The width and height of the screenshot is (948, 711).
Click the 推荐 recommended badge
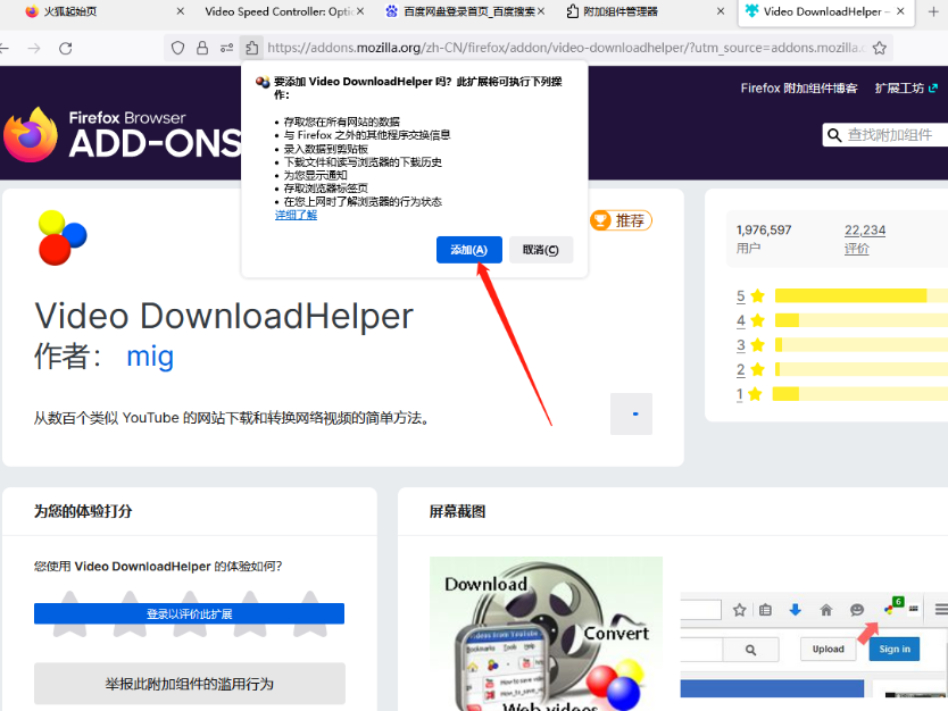pyautogui.click(x=621, y=221)
